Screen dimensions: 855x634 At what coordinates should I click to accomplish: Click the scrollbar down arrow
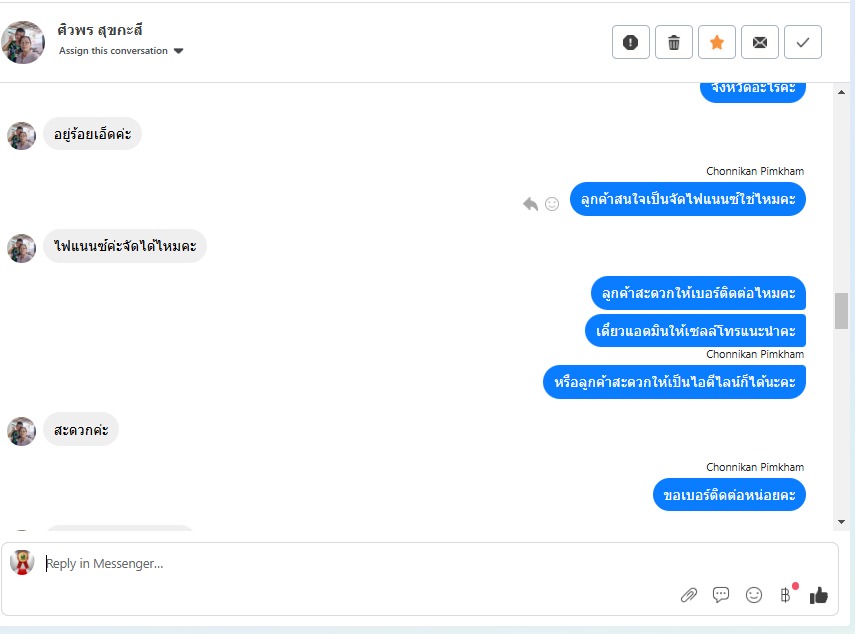pos(841,522)
